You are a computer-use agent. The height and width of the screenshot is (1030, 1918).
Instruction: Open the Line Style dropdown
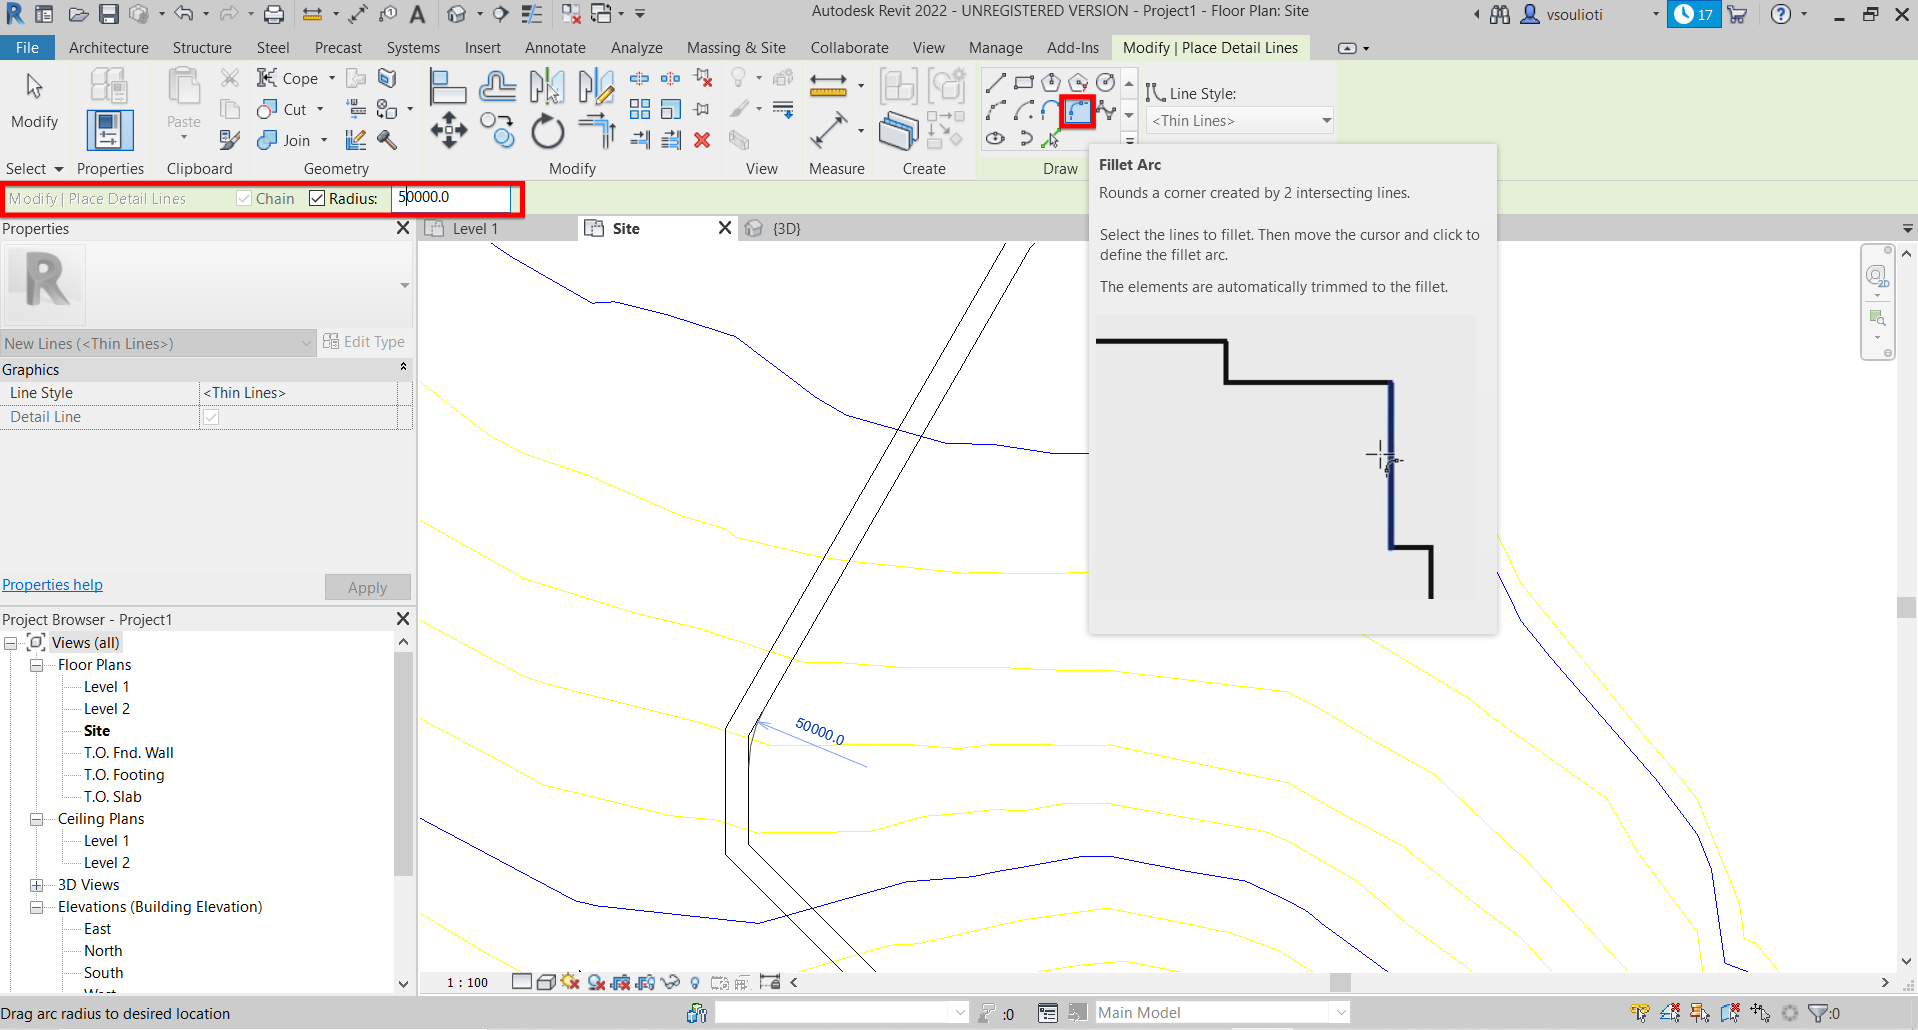pos(1240,121)
